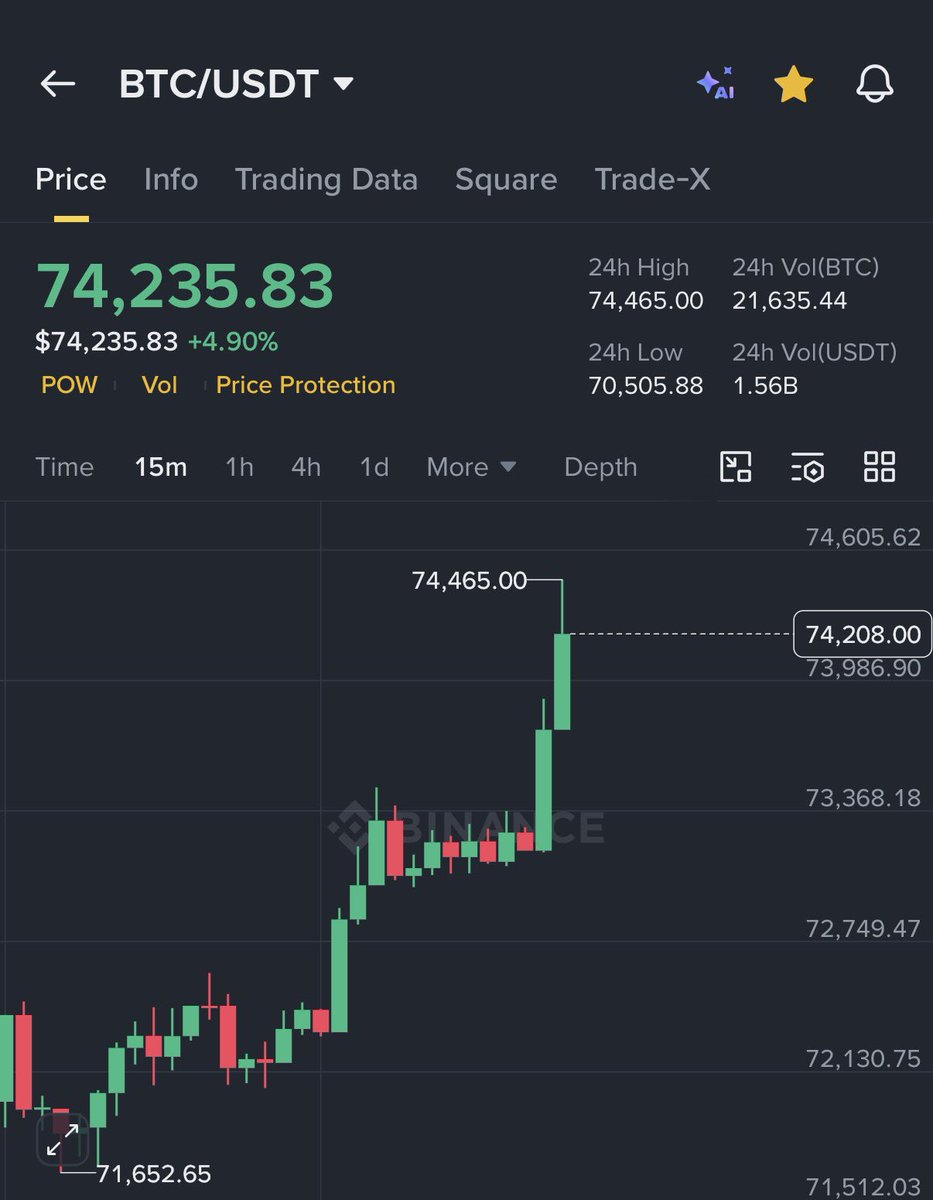Open the chart drawing tools icon
Image resolution: width=933 pixels, height=1200 pixels.
[736, 467]
